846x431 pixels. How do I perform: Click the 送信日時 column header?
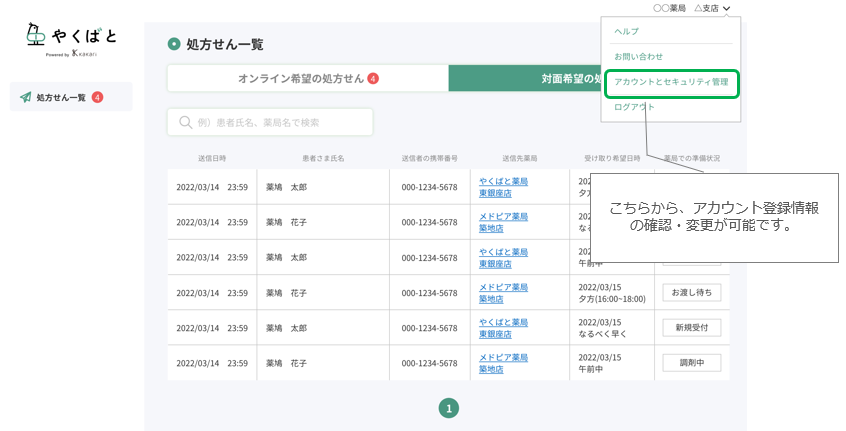coord(212,158)
